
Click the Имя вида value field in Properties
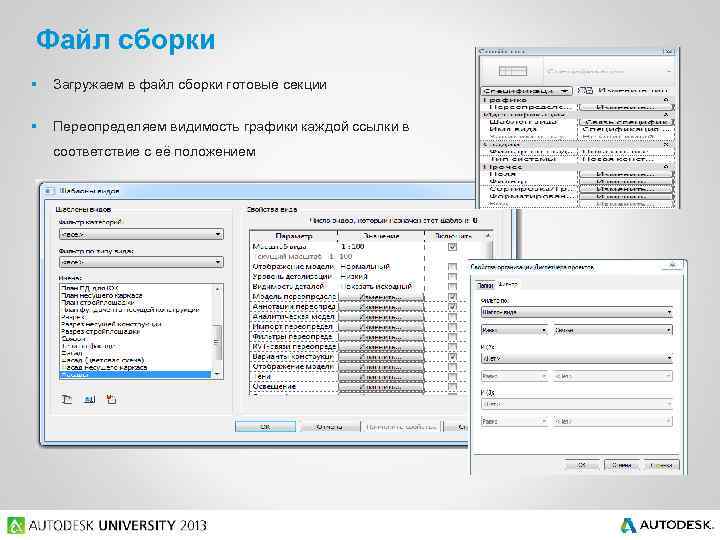(x=625, y=129)
